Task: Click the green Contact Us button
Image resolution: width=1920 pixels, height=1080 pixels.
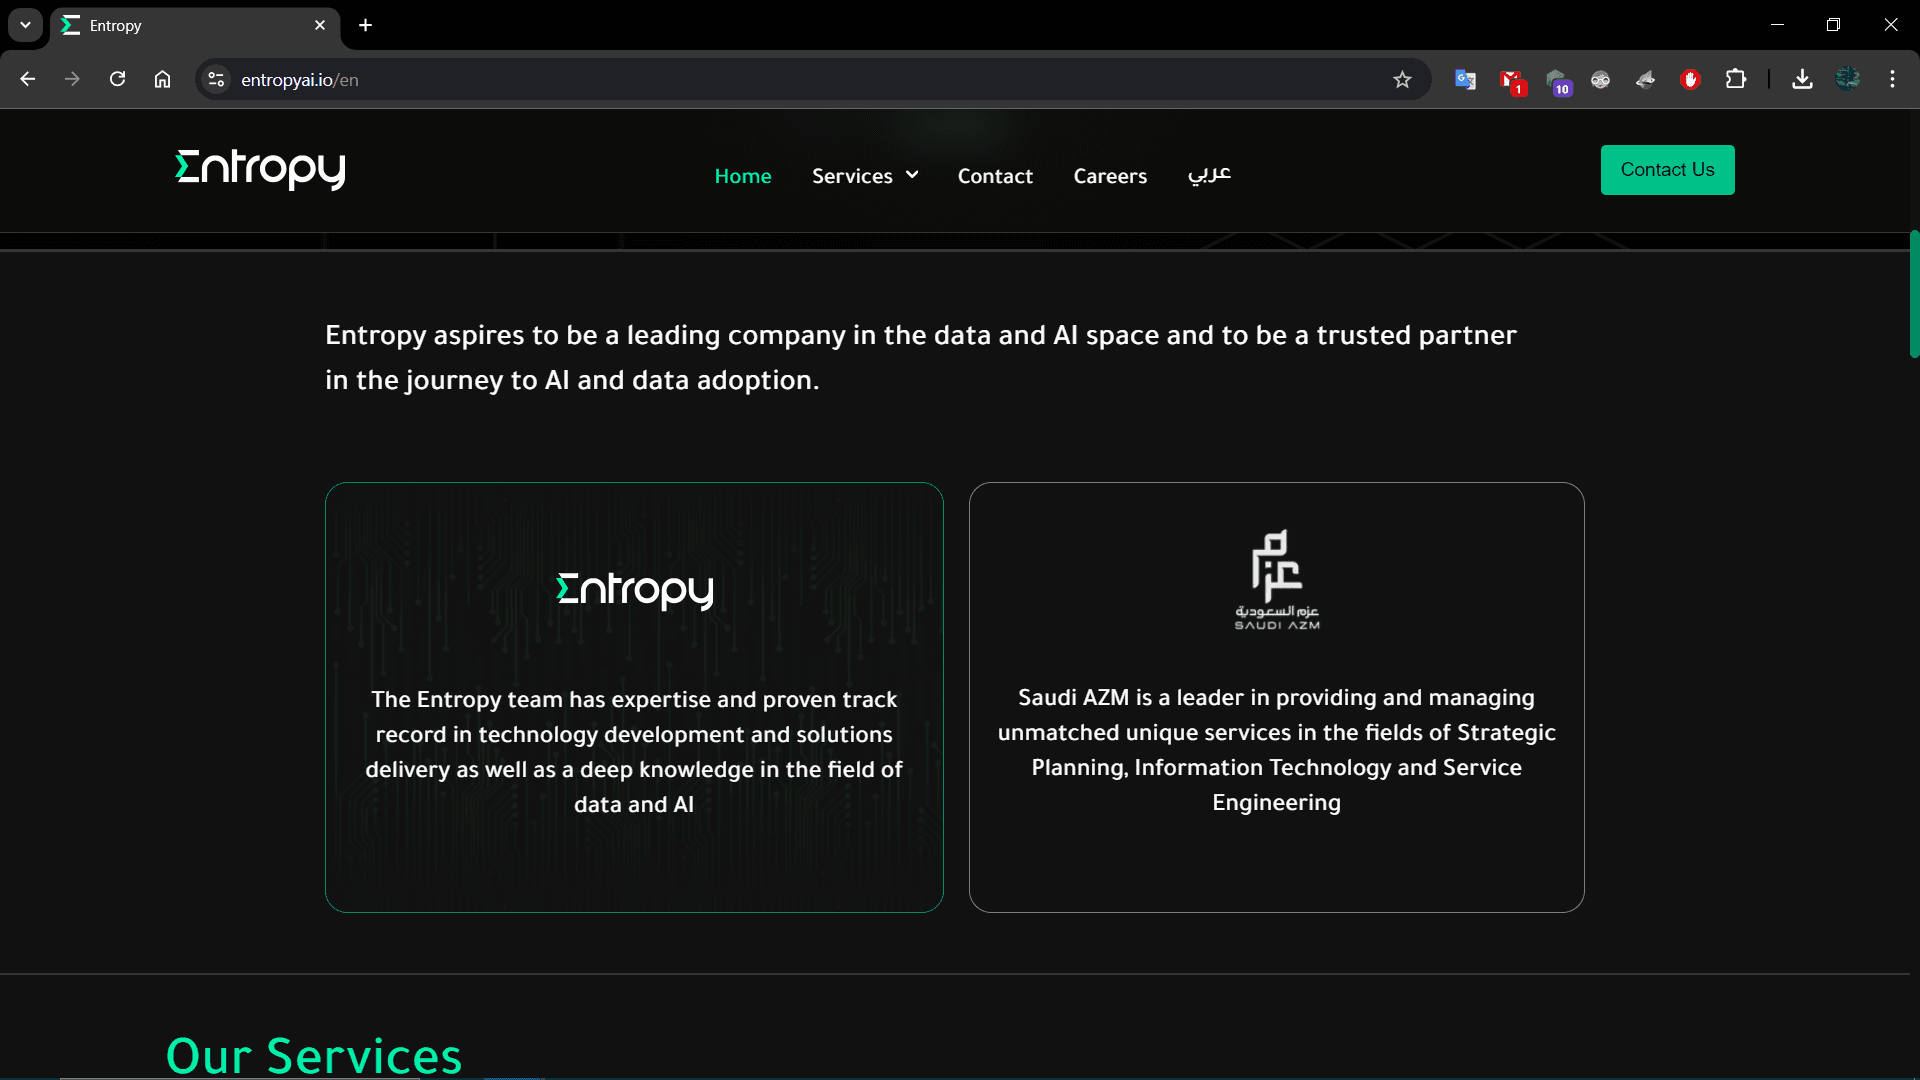Action: (x=1667, y=170)
